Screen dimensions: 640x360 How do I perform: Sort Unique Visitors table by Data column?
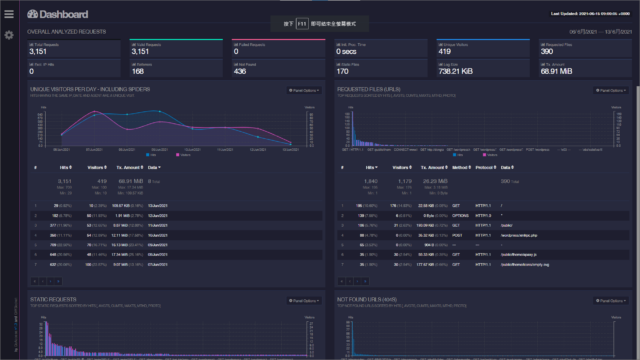[x=154, y=167]
